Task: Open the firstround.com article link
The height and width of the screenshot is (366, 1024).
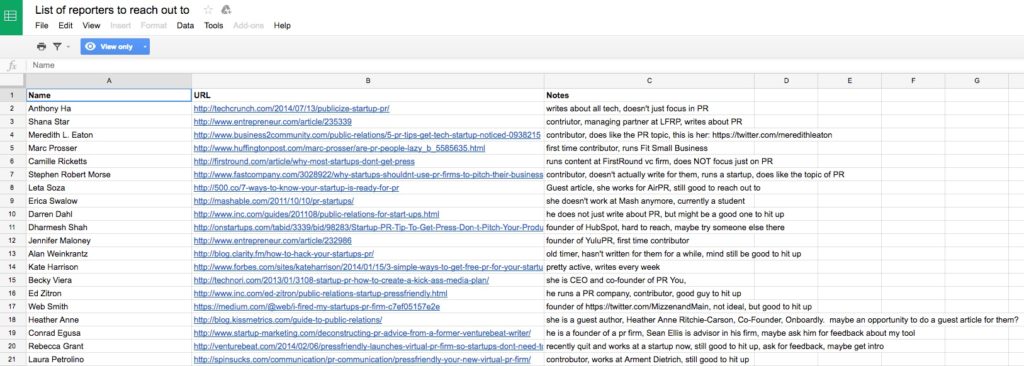Action: (304, 161)
